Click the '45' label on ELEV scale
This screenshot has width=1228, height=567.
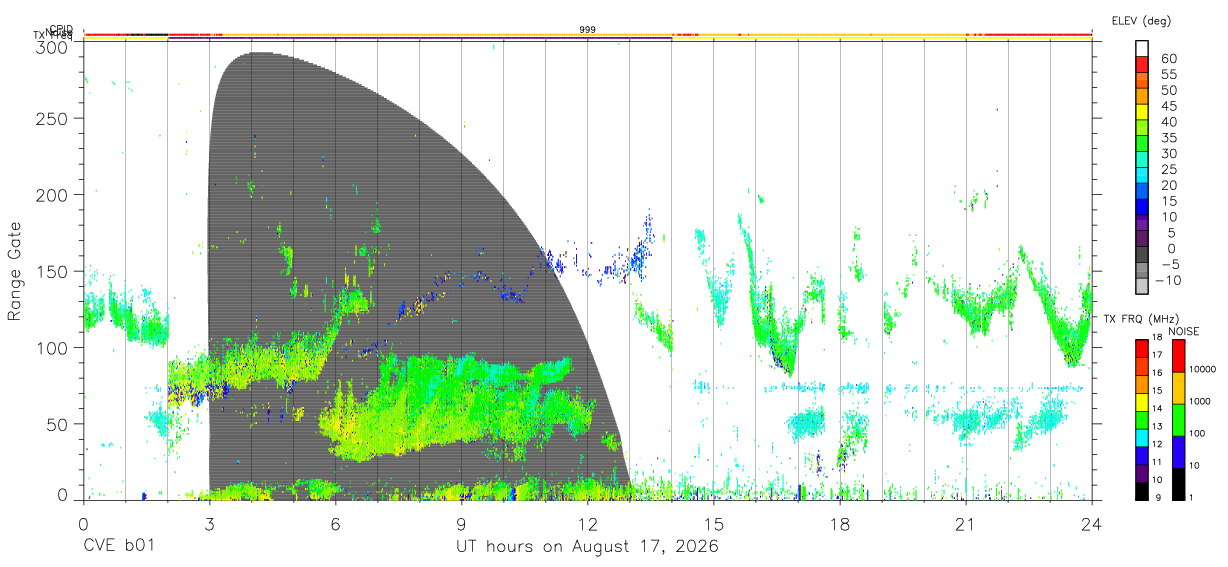pos(1167,105)
